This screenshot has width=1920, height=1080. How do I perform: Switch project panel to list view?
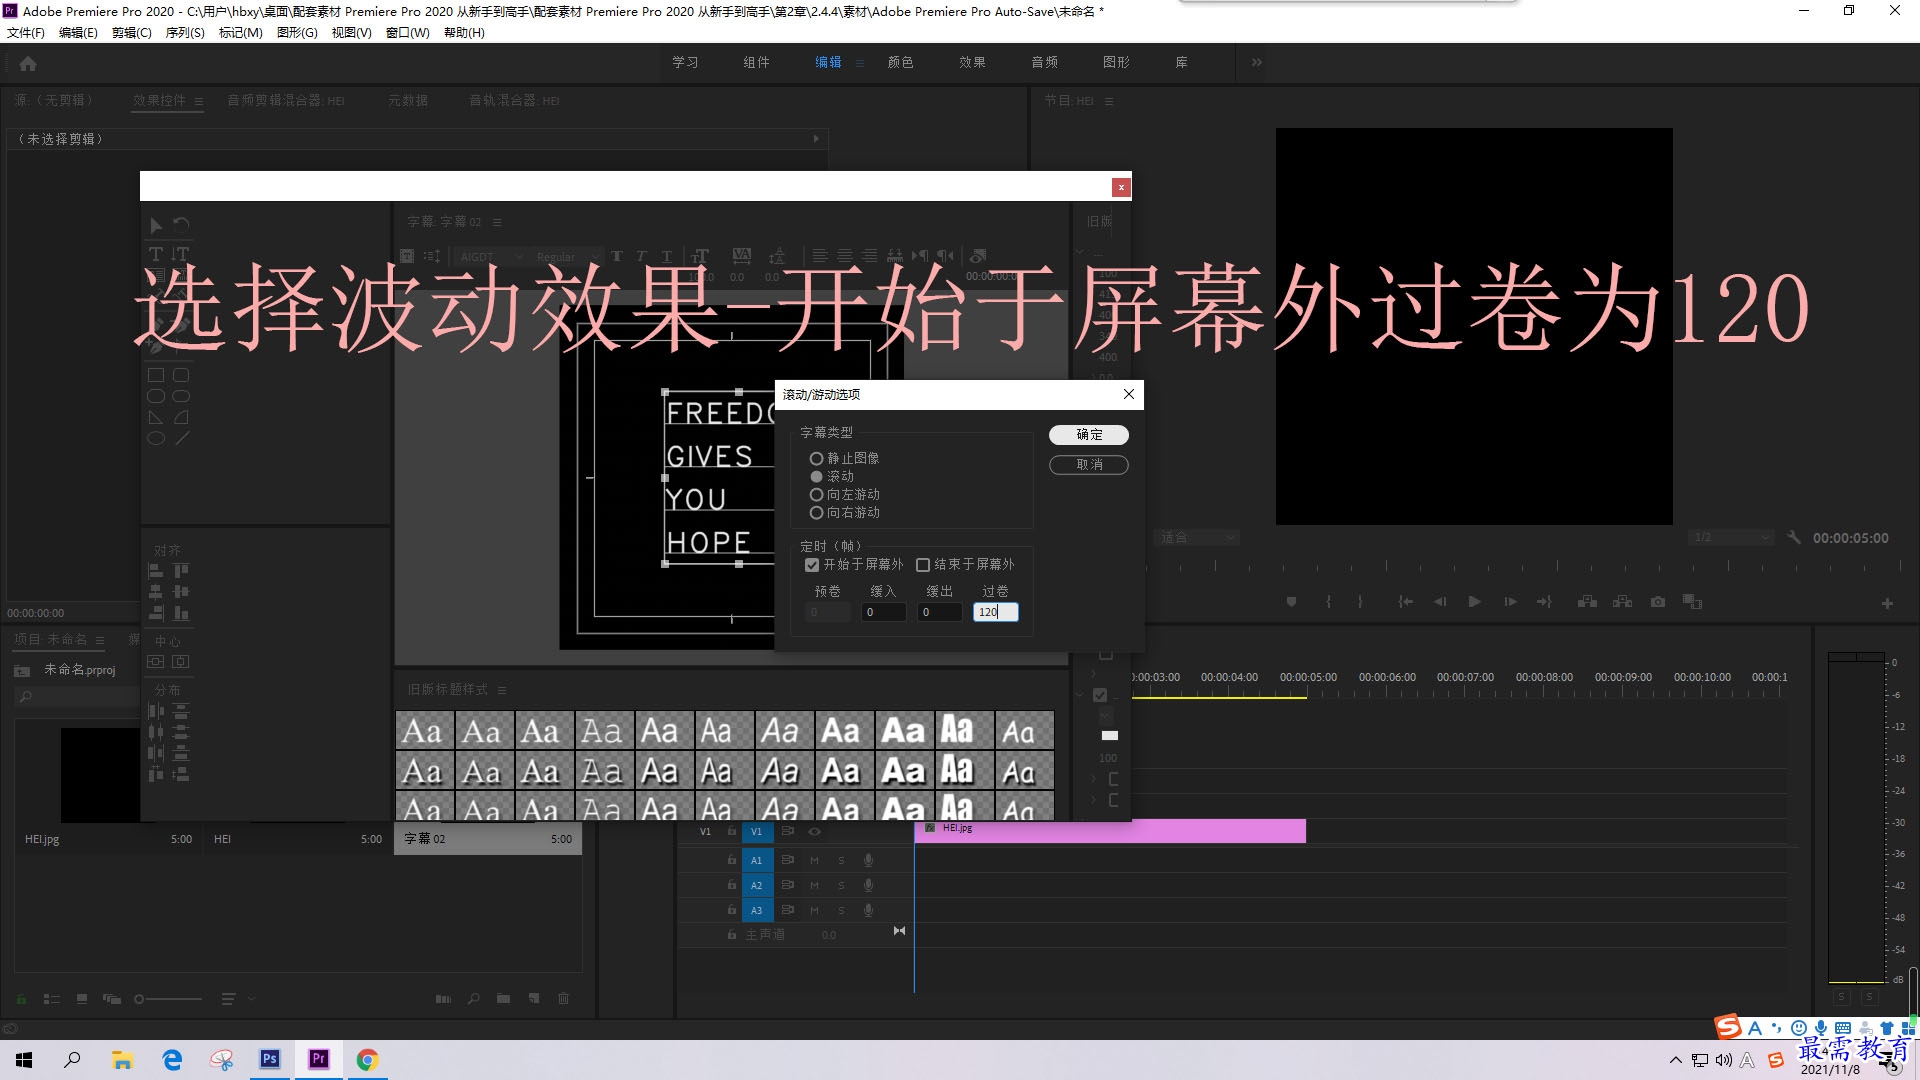[x=52, y=999]
